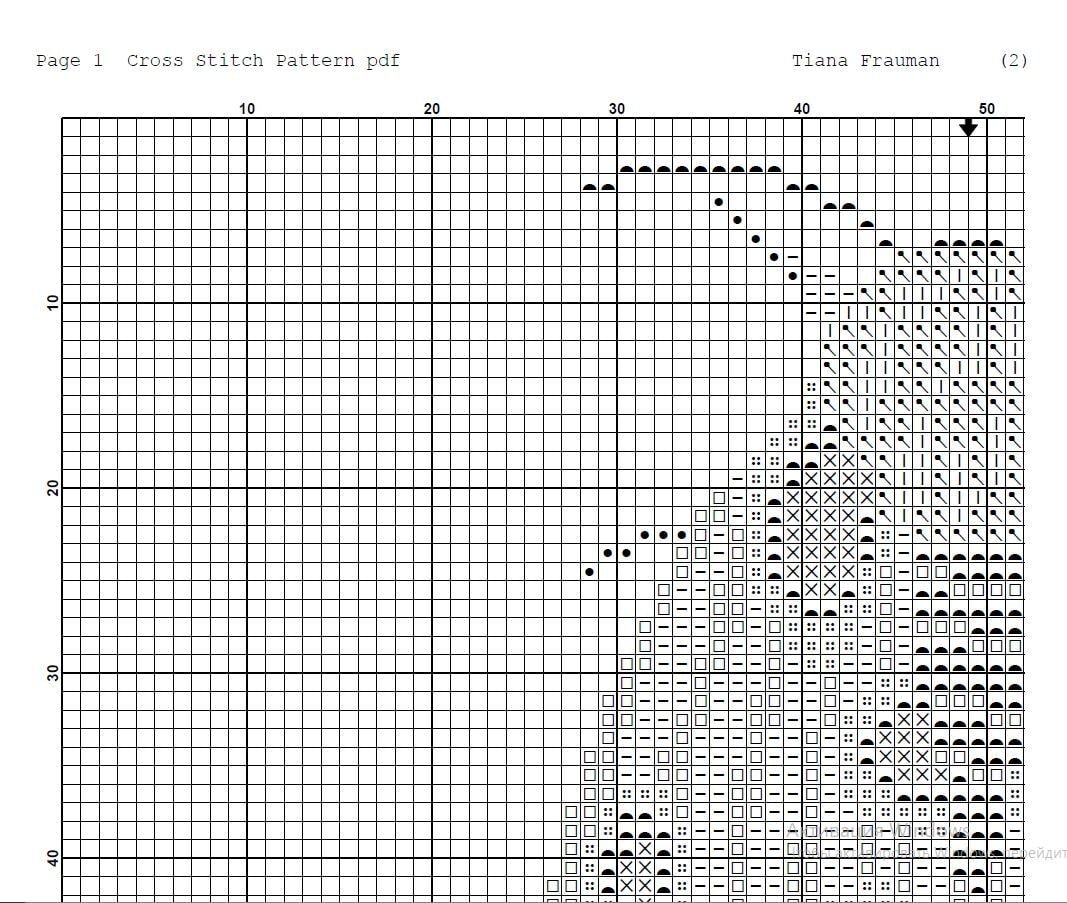Click column label '30' on the top ruler
Image resolution: width=1067 pixels, height=903 pixels.
pos(617,109)
